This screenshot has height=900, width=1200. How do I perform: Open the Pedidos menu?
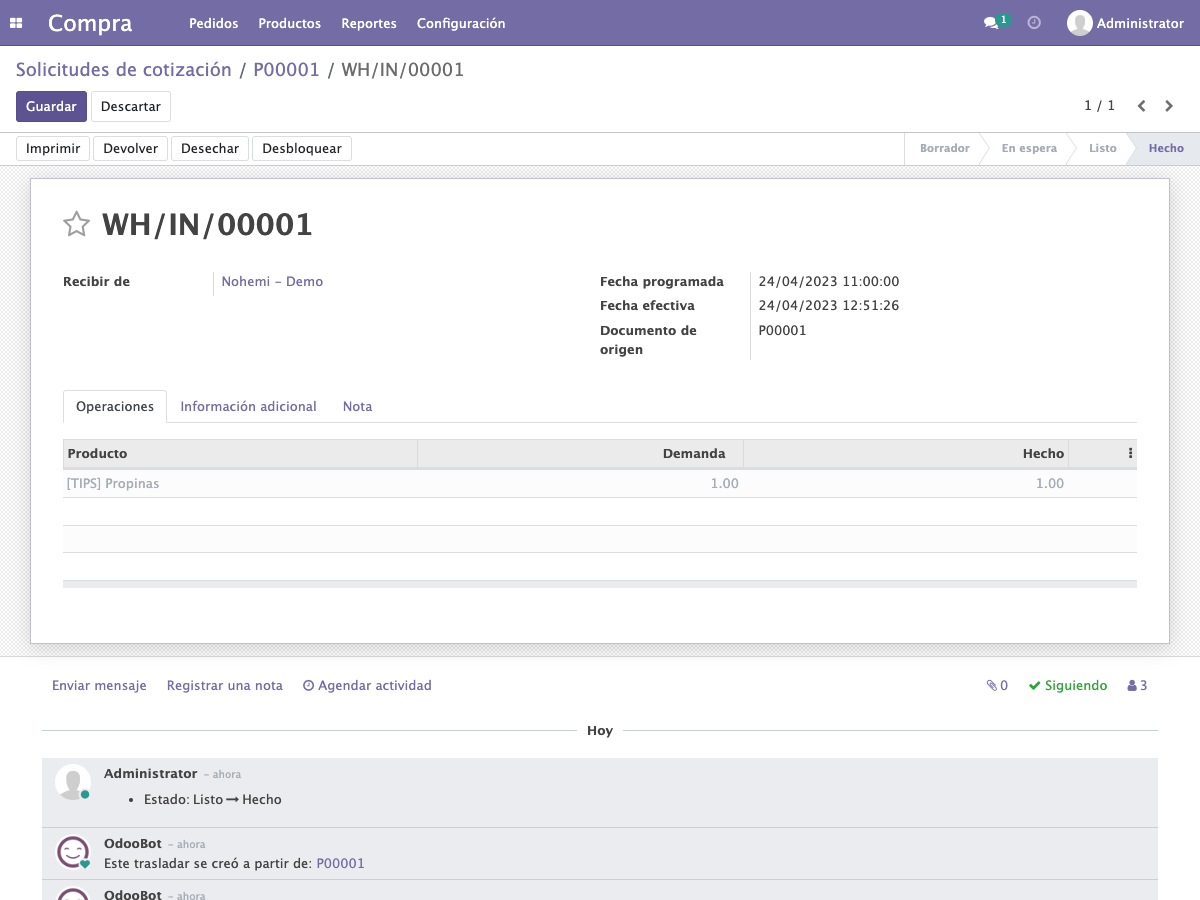tap(213, 23)
